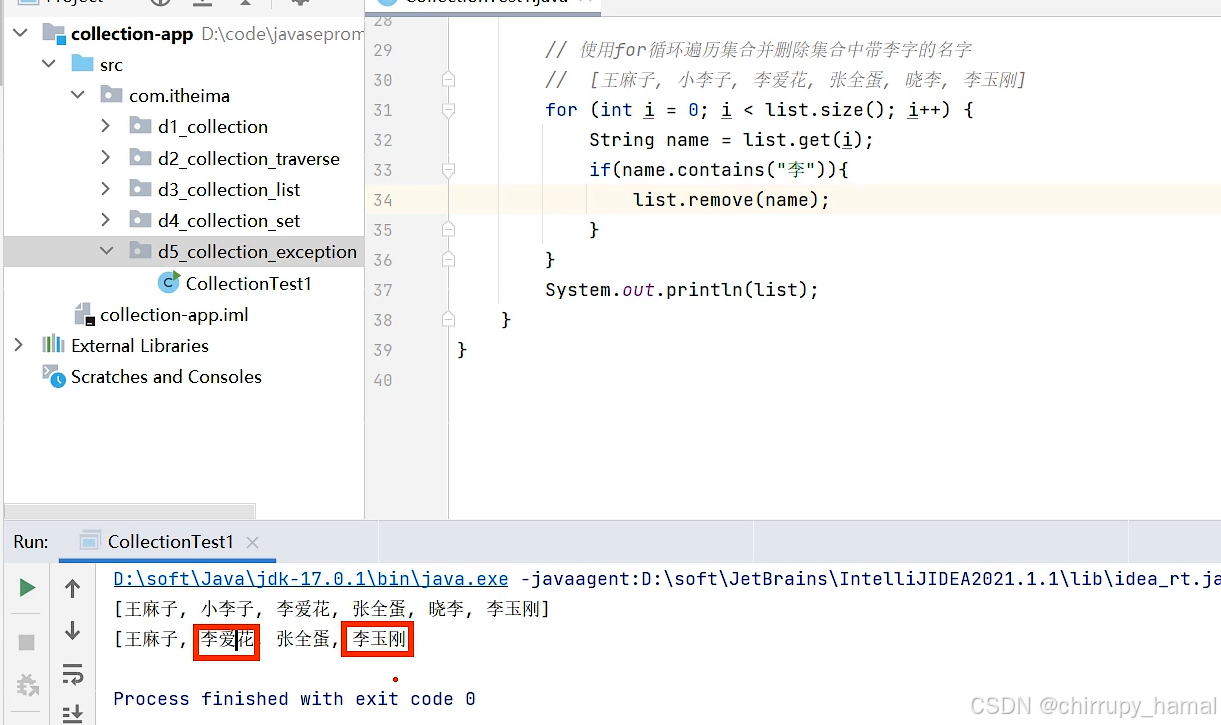Viewport: 1221px width, 725px height.
Task: Click the grayed-out attach debugger bug icon
Action: pyautogui.click(x=27, y=686)
